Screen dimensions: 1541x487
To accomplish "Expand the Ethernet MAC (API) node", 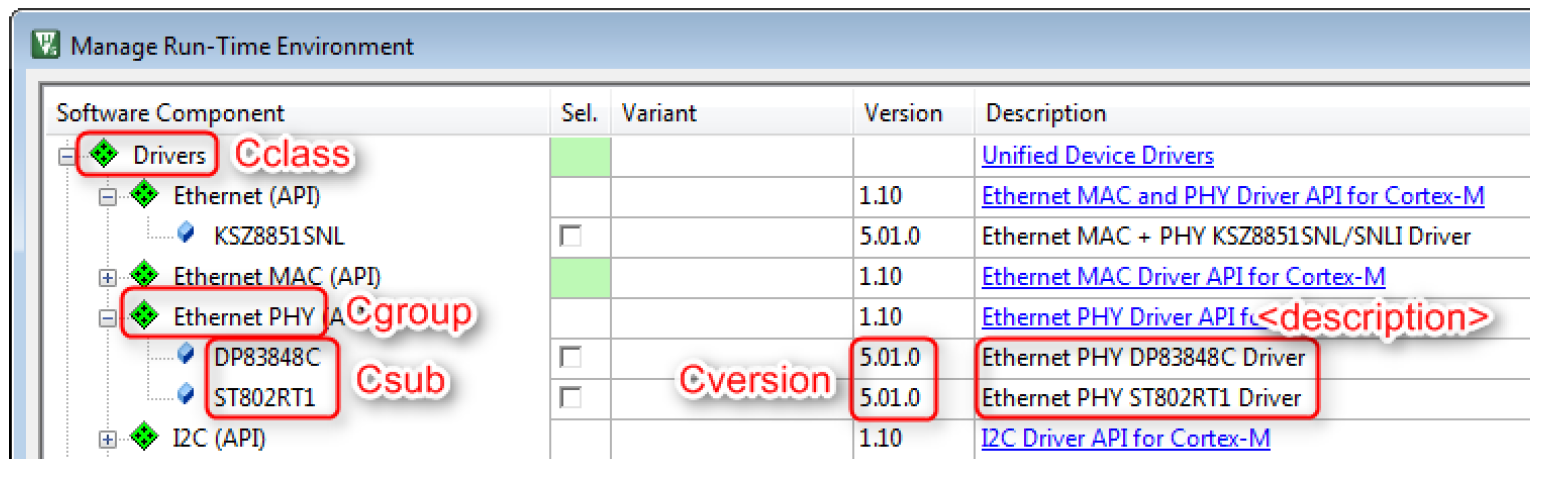I will click(x=108, y=277).
